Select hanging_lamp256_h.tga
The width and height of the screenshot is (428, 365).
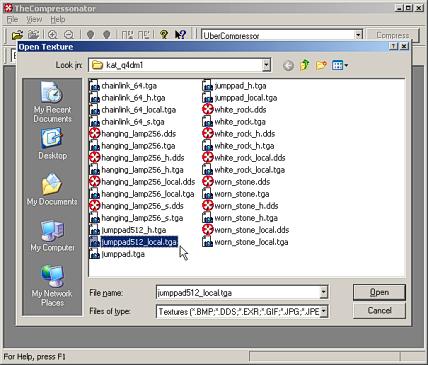[143, 170]
